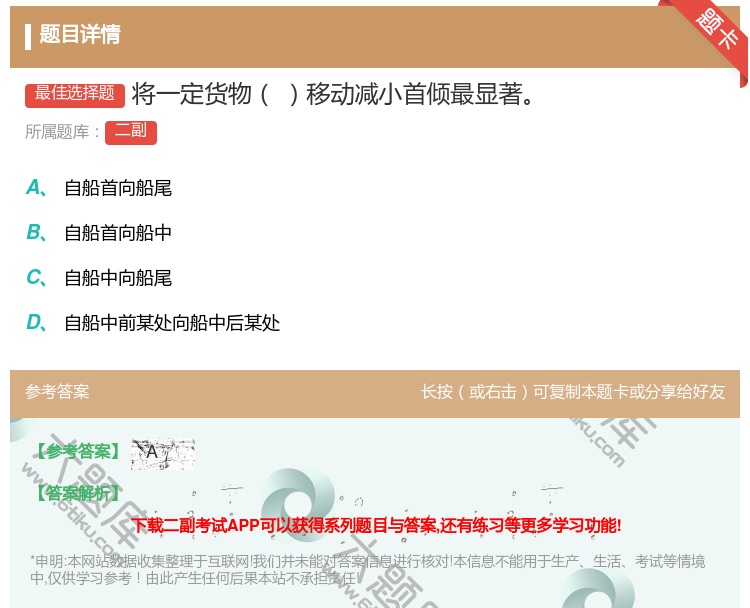The image size is (750, 608).
Task: Click the 最佳选择题 question type badge
Action: (x=75, y=95)
